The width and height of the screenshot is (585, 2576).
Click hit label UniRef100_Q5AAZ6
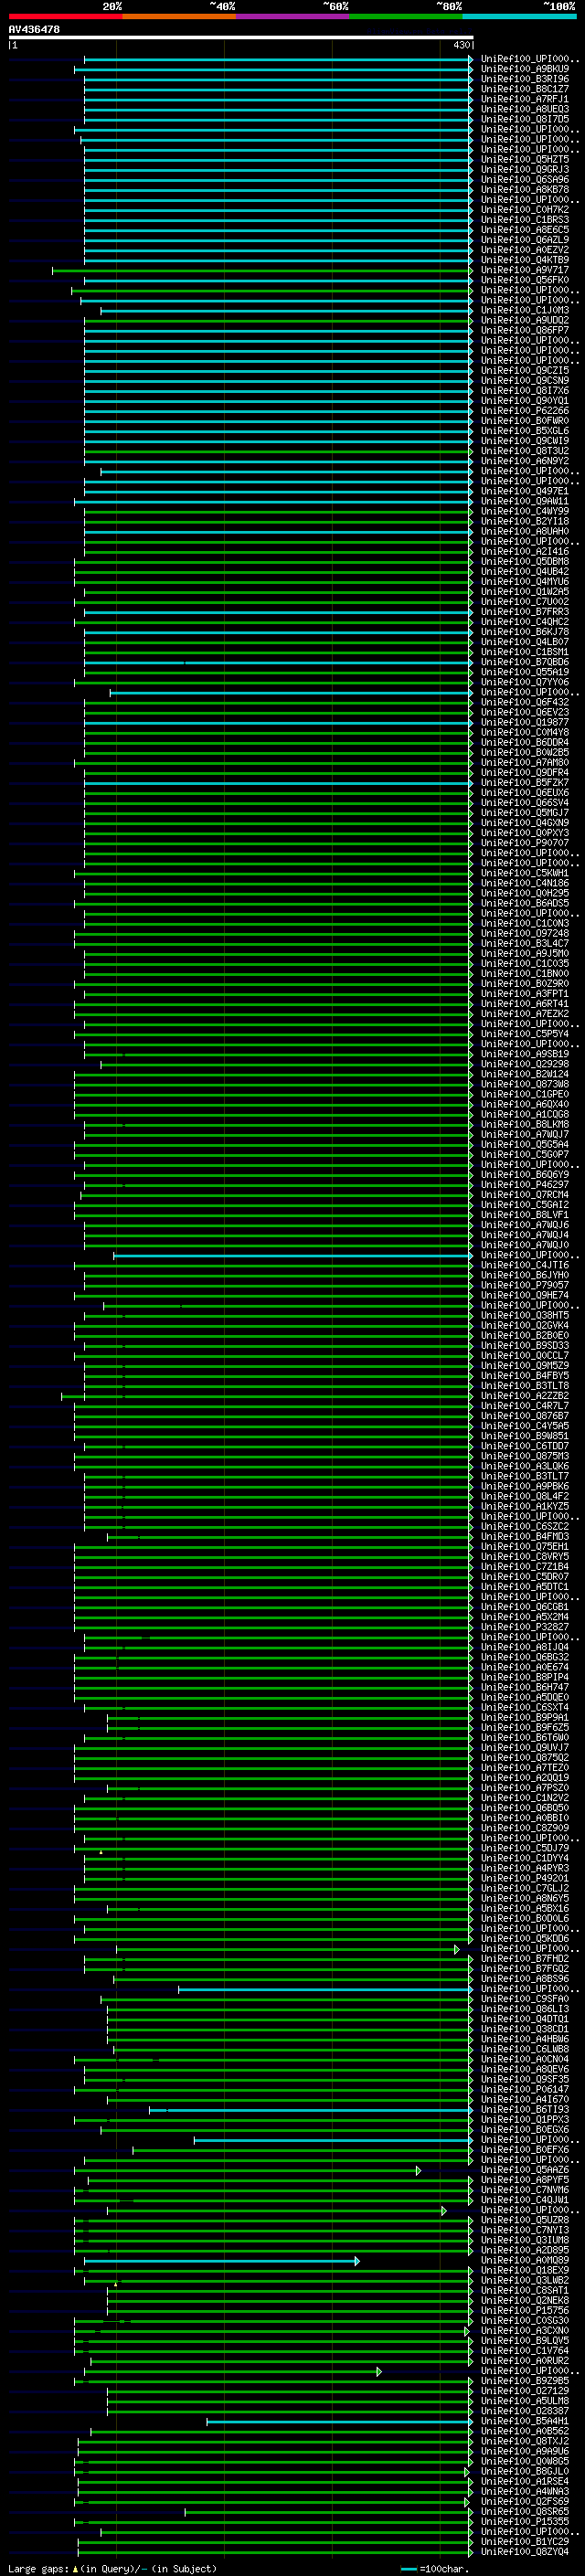(x=525, y=2170)
